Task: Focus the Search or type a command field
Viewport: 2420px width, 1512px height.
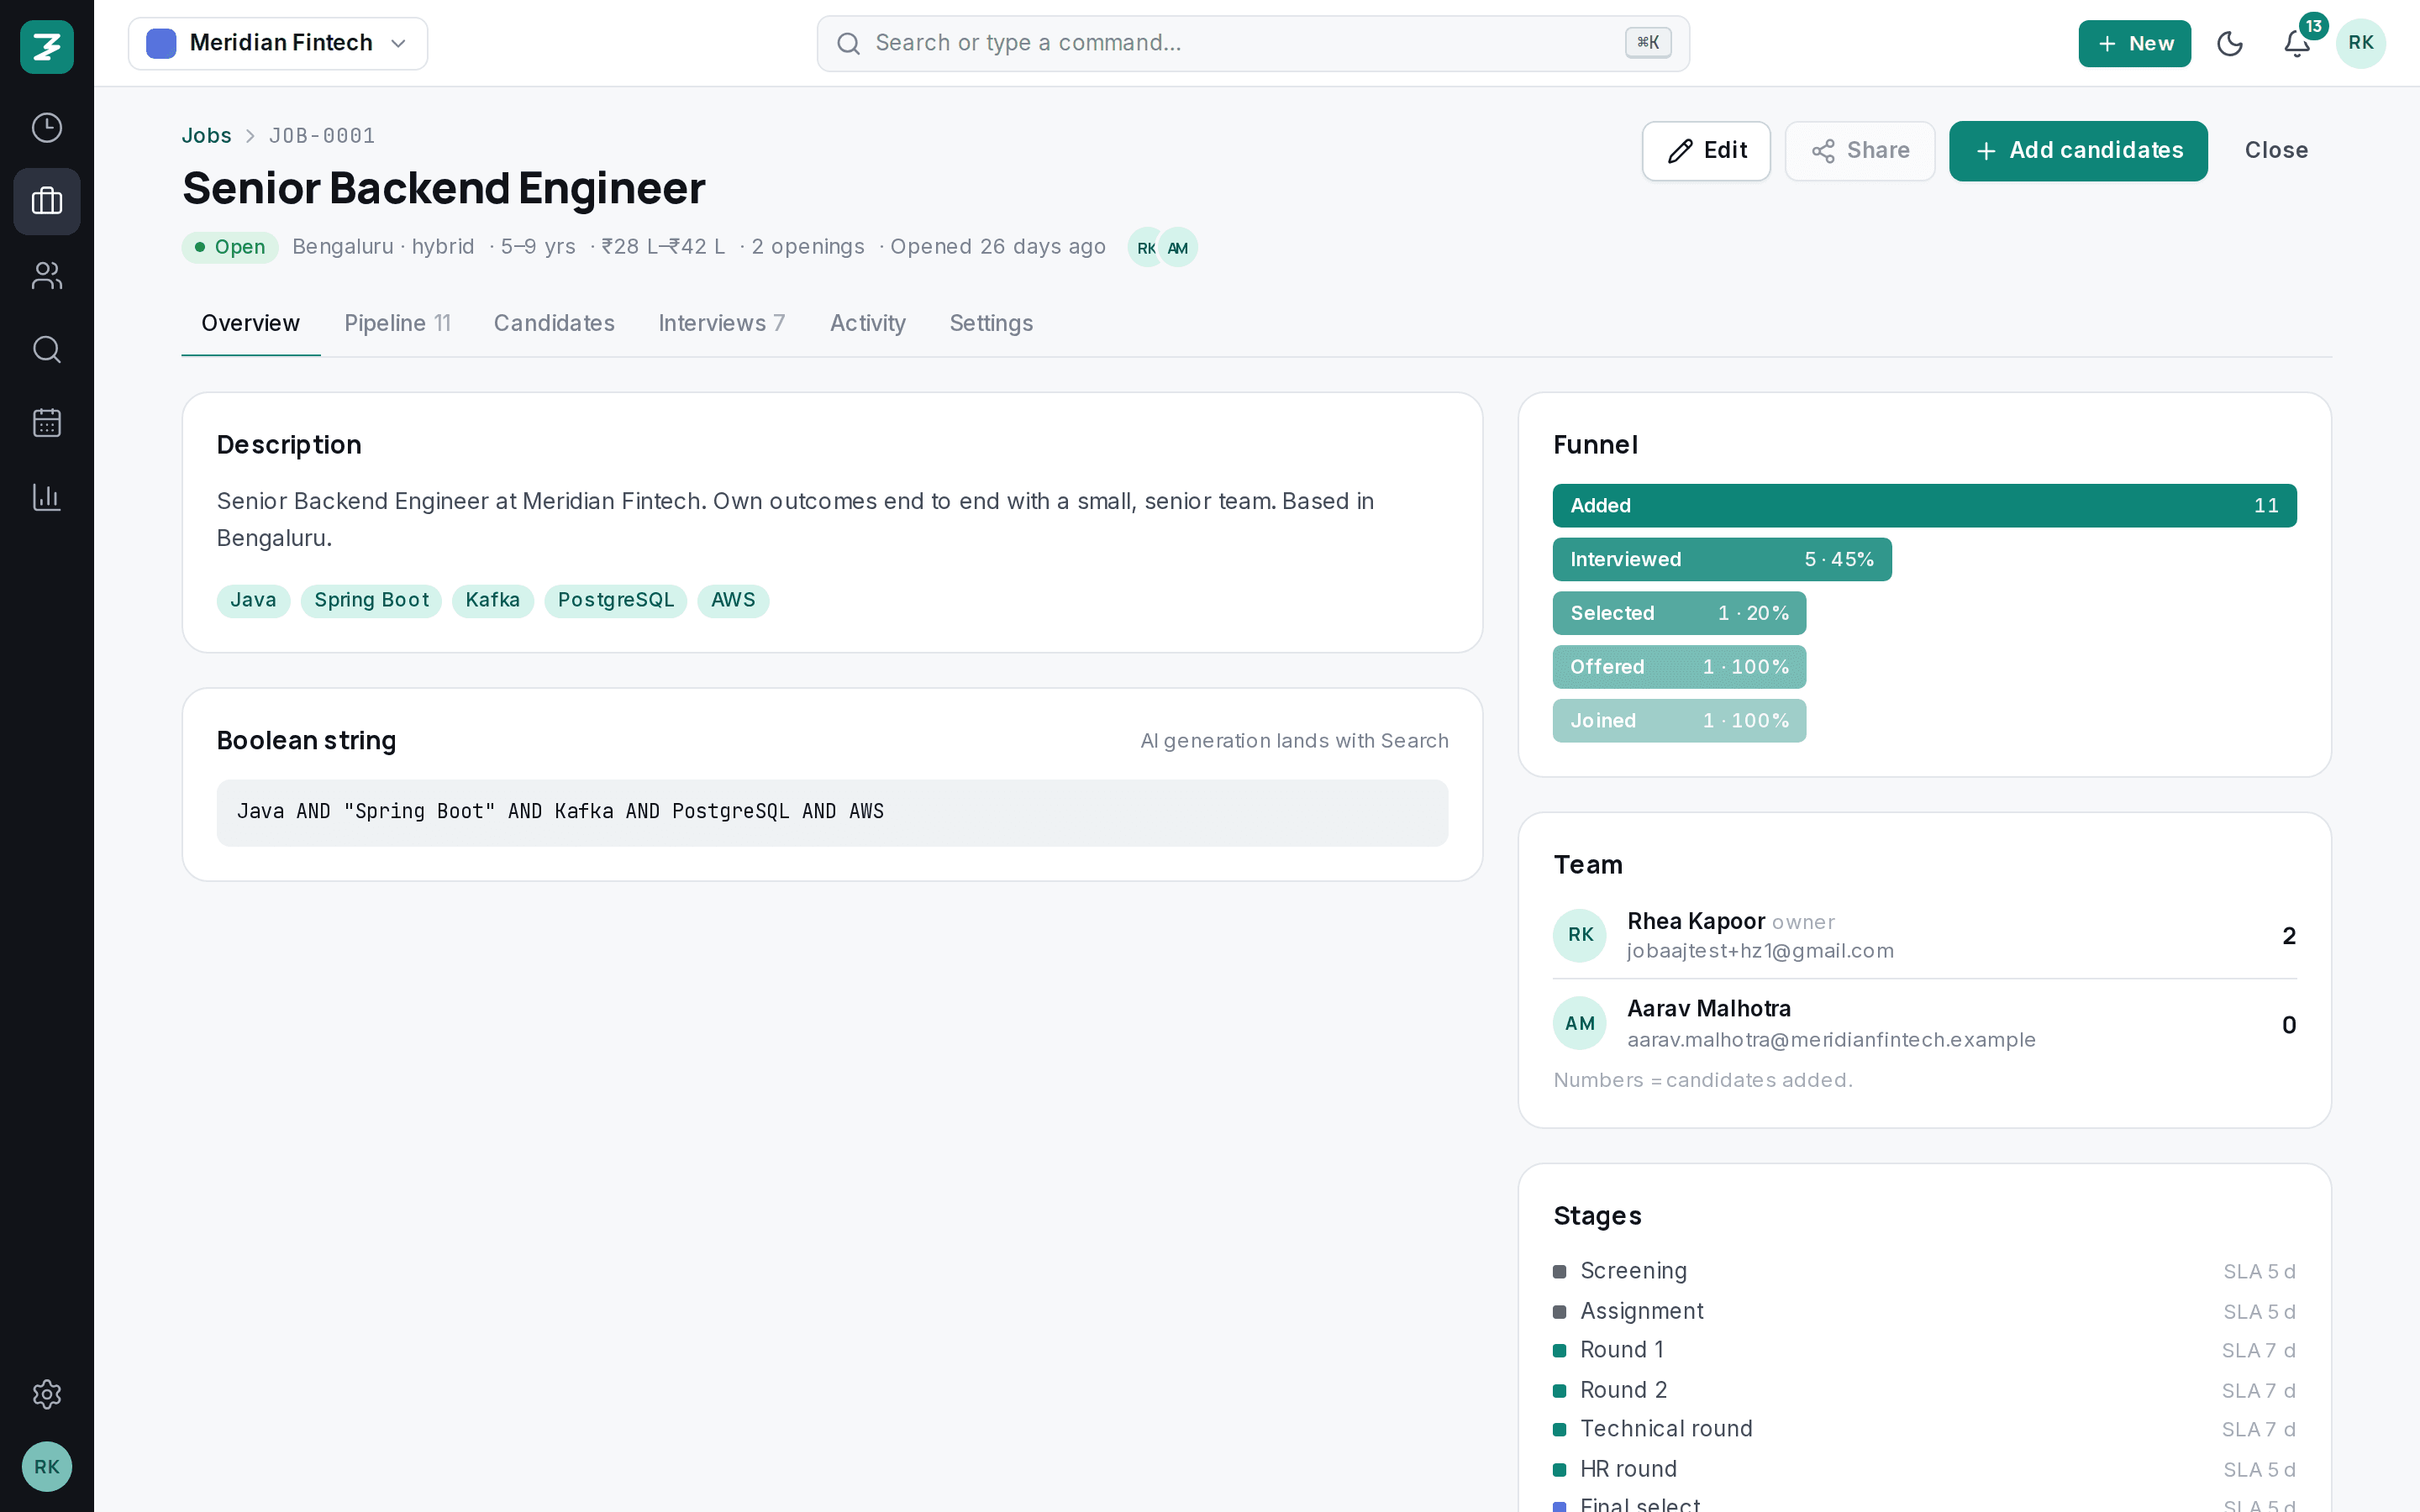Action: coord(1253,43)
